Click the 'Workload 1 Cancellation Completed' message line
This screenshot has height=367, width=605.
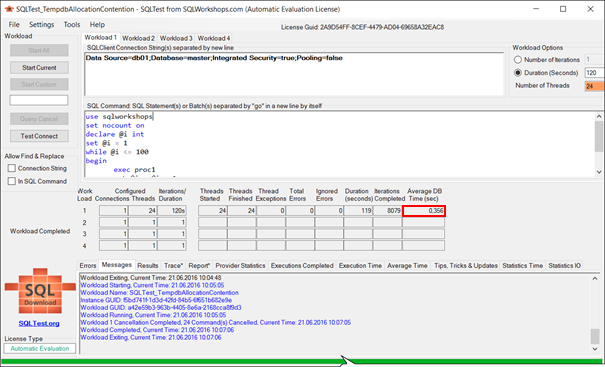(x=216, y=323)
